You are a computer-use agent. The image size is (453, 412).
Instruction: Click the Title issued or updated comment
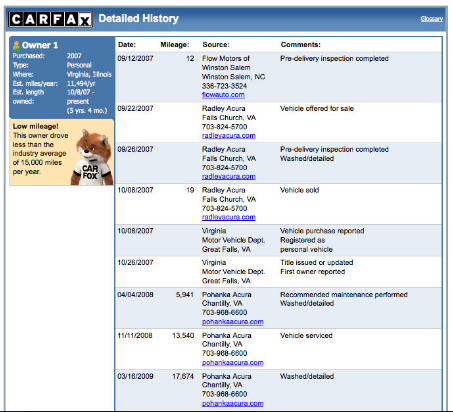click(316, 262)
